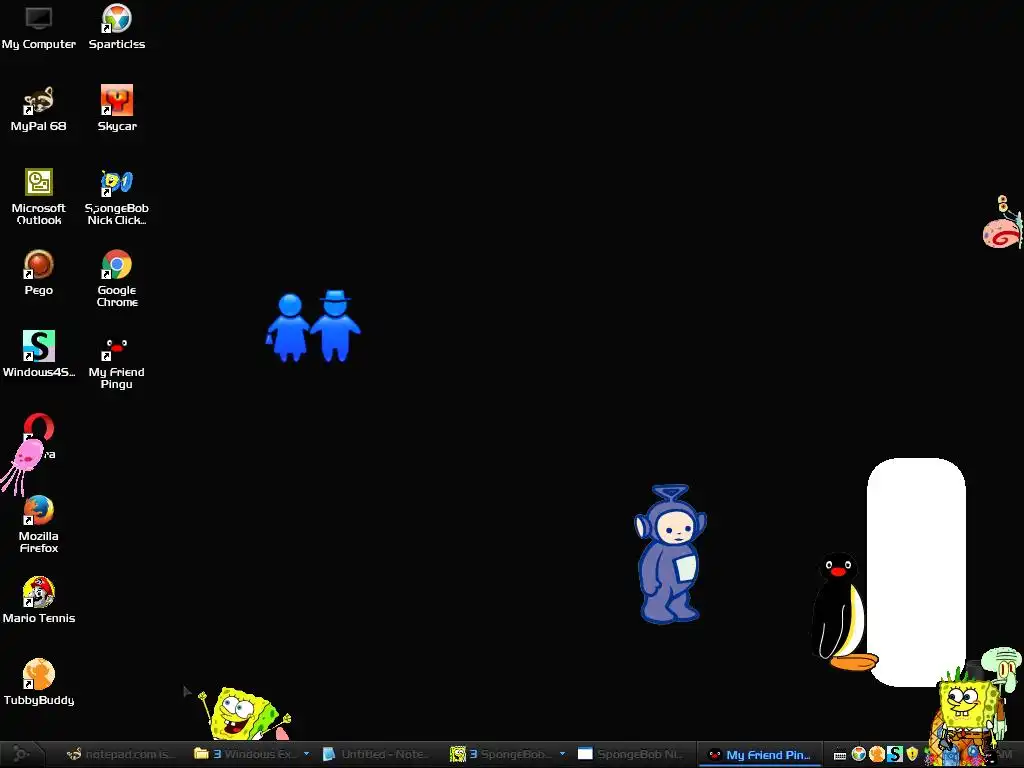
Task: Launch the Sparticlss desktop shortcut
Action: coord(117,27)
